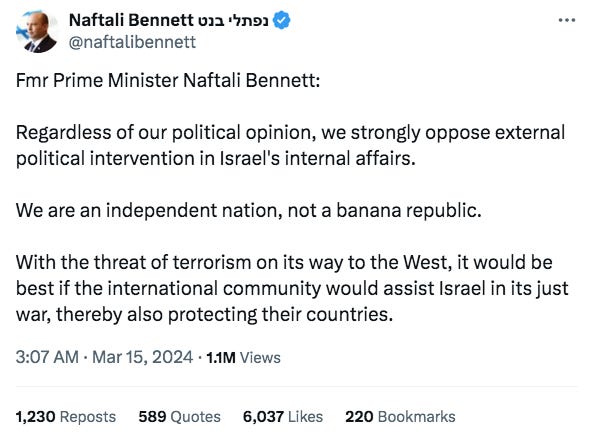590x445 pixels.
Task: Open the three-dot more options menu
Action: [567, 20]
